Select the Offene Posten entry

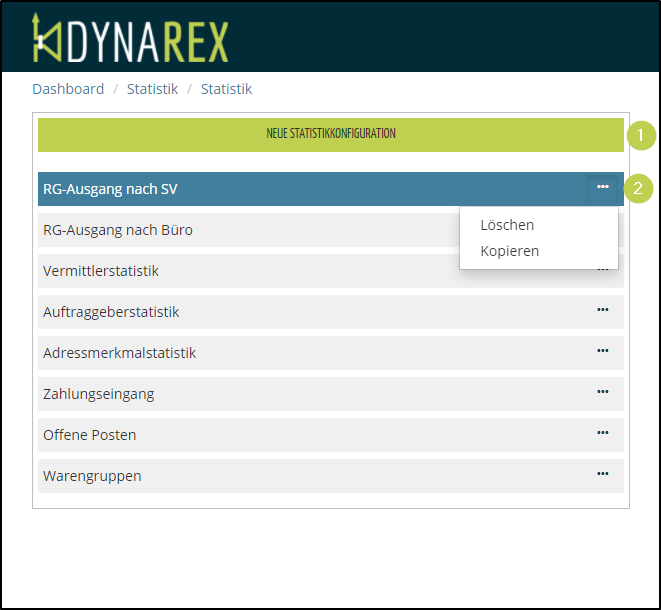tap(89, 435)
